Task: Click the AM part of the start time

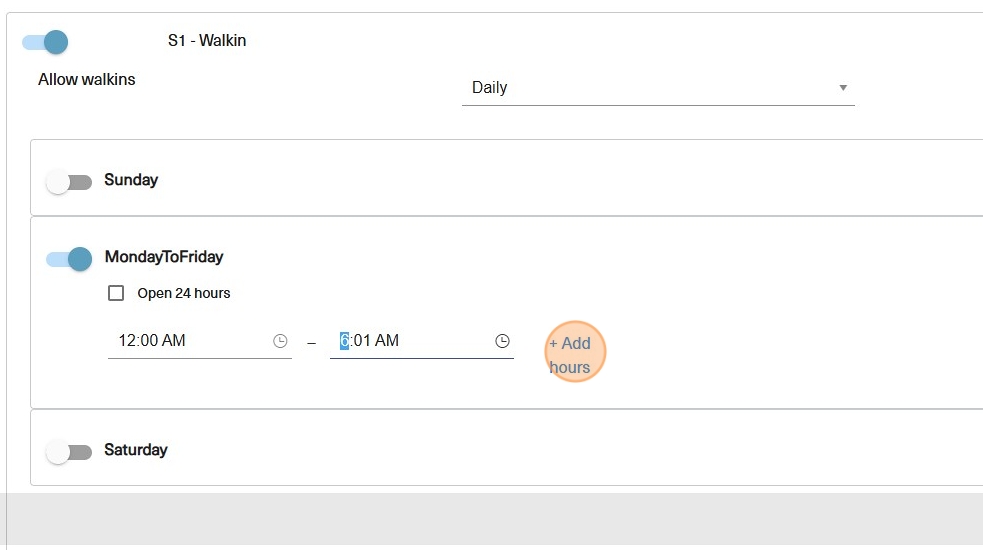Action: tap(174, 341)
